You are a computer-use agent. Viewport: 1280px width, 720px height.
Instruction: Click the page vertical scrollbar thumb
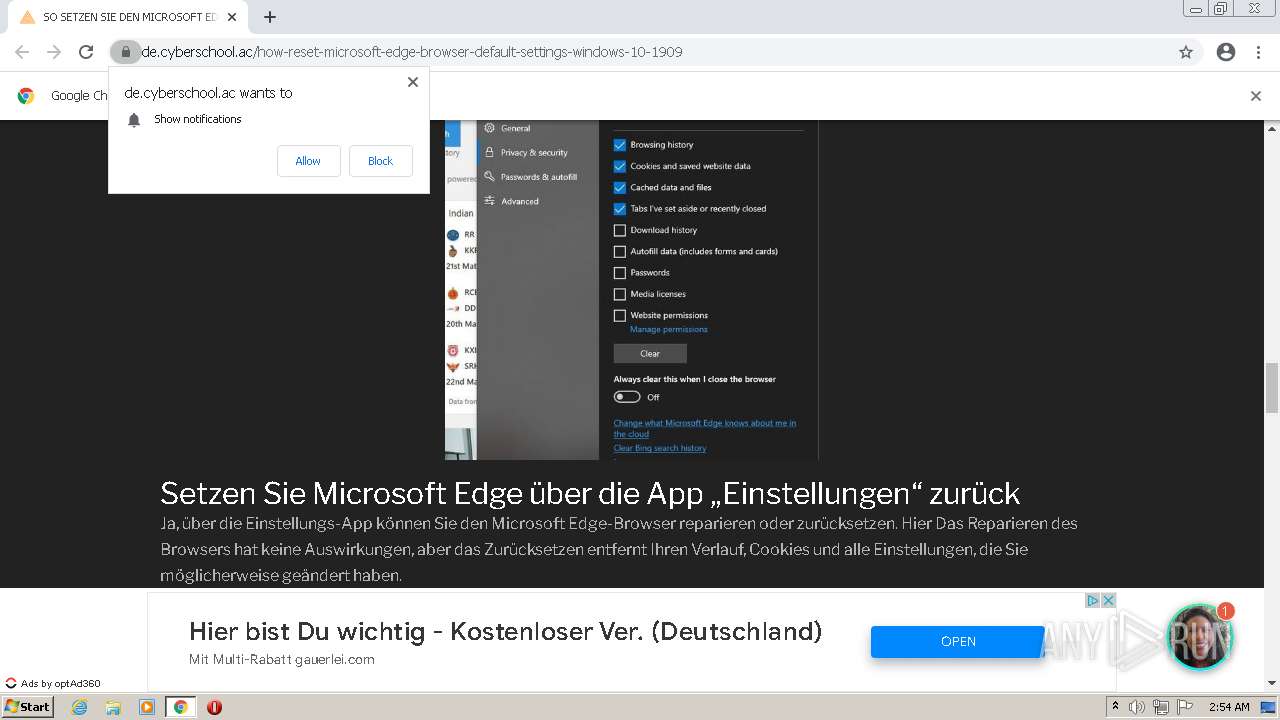pos(1272,388)
